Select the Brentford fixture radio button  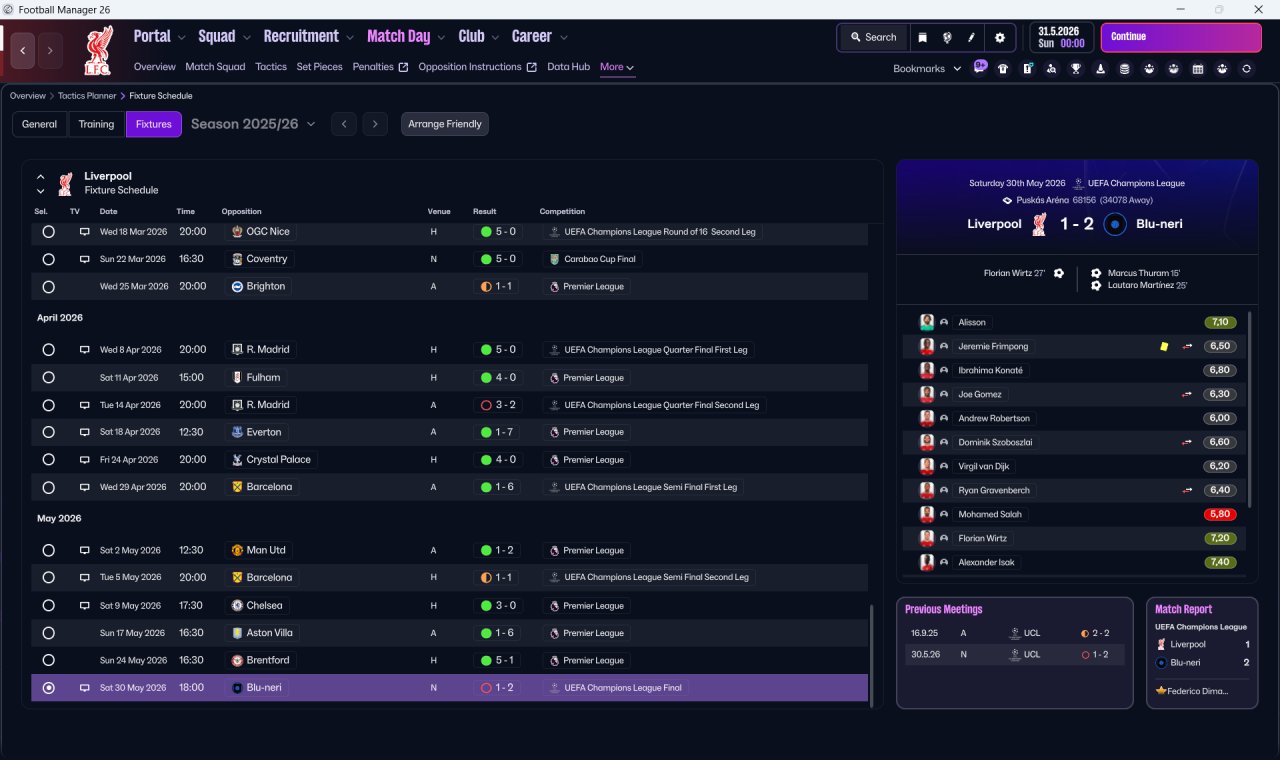(48, 660)
